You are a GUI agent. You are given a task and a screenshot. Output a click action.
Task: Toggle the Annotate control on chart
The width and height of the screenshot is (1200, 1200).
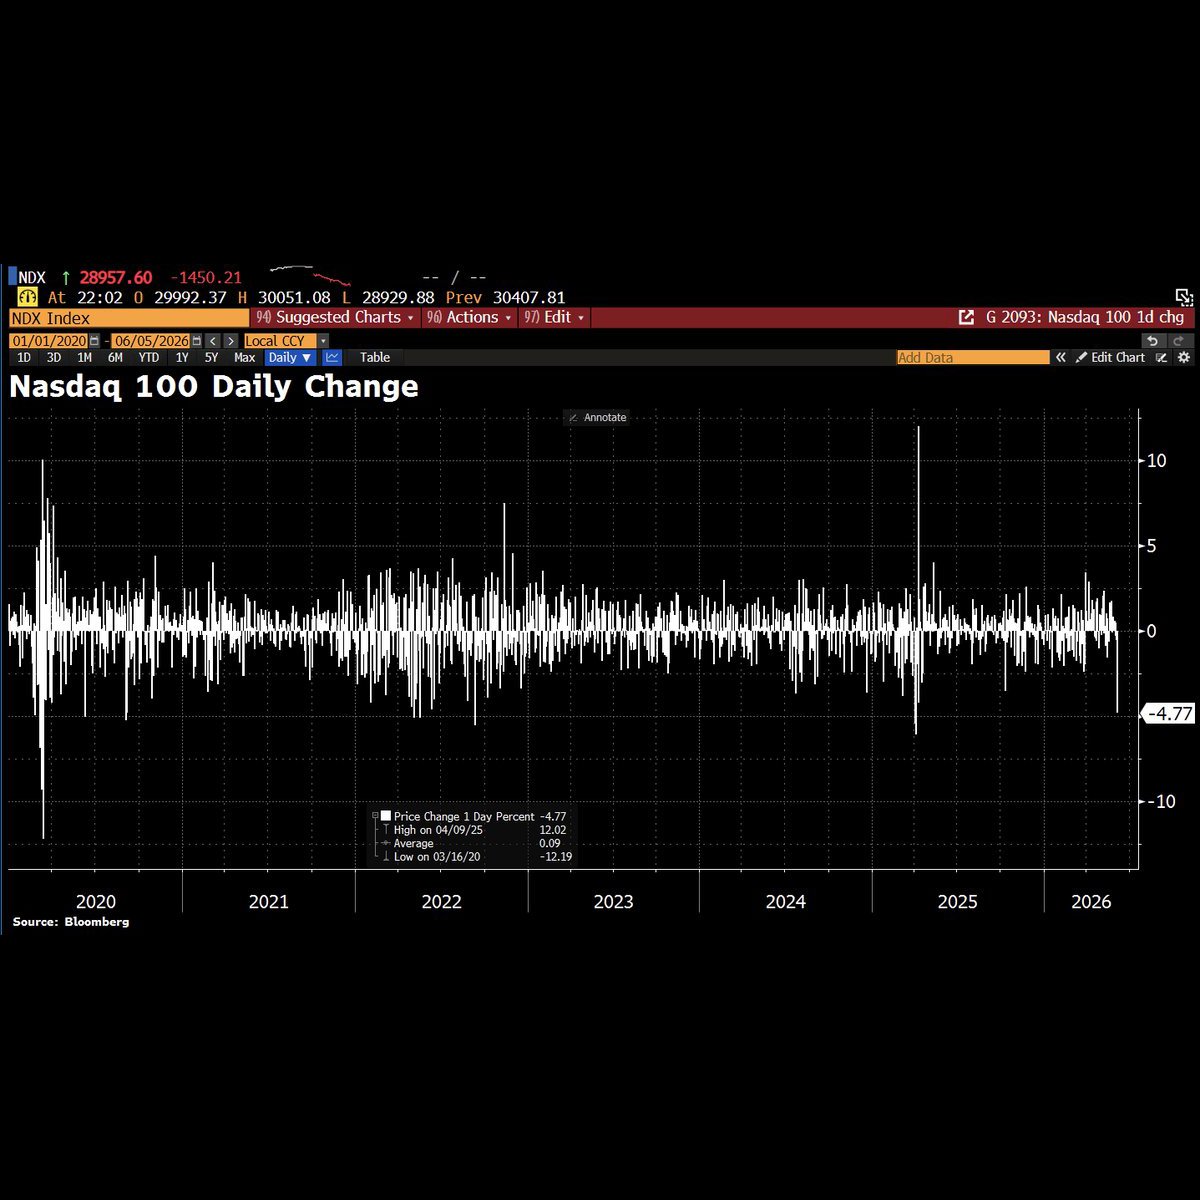tap(597, 417)
